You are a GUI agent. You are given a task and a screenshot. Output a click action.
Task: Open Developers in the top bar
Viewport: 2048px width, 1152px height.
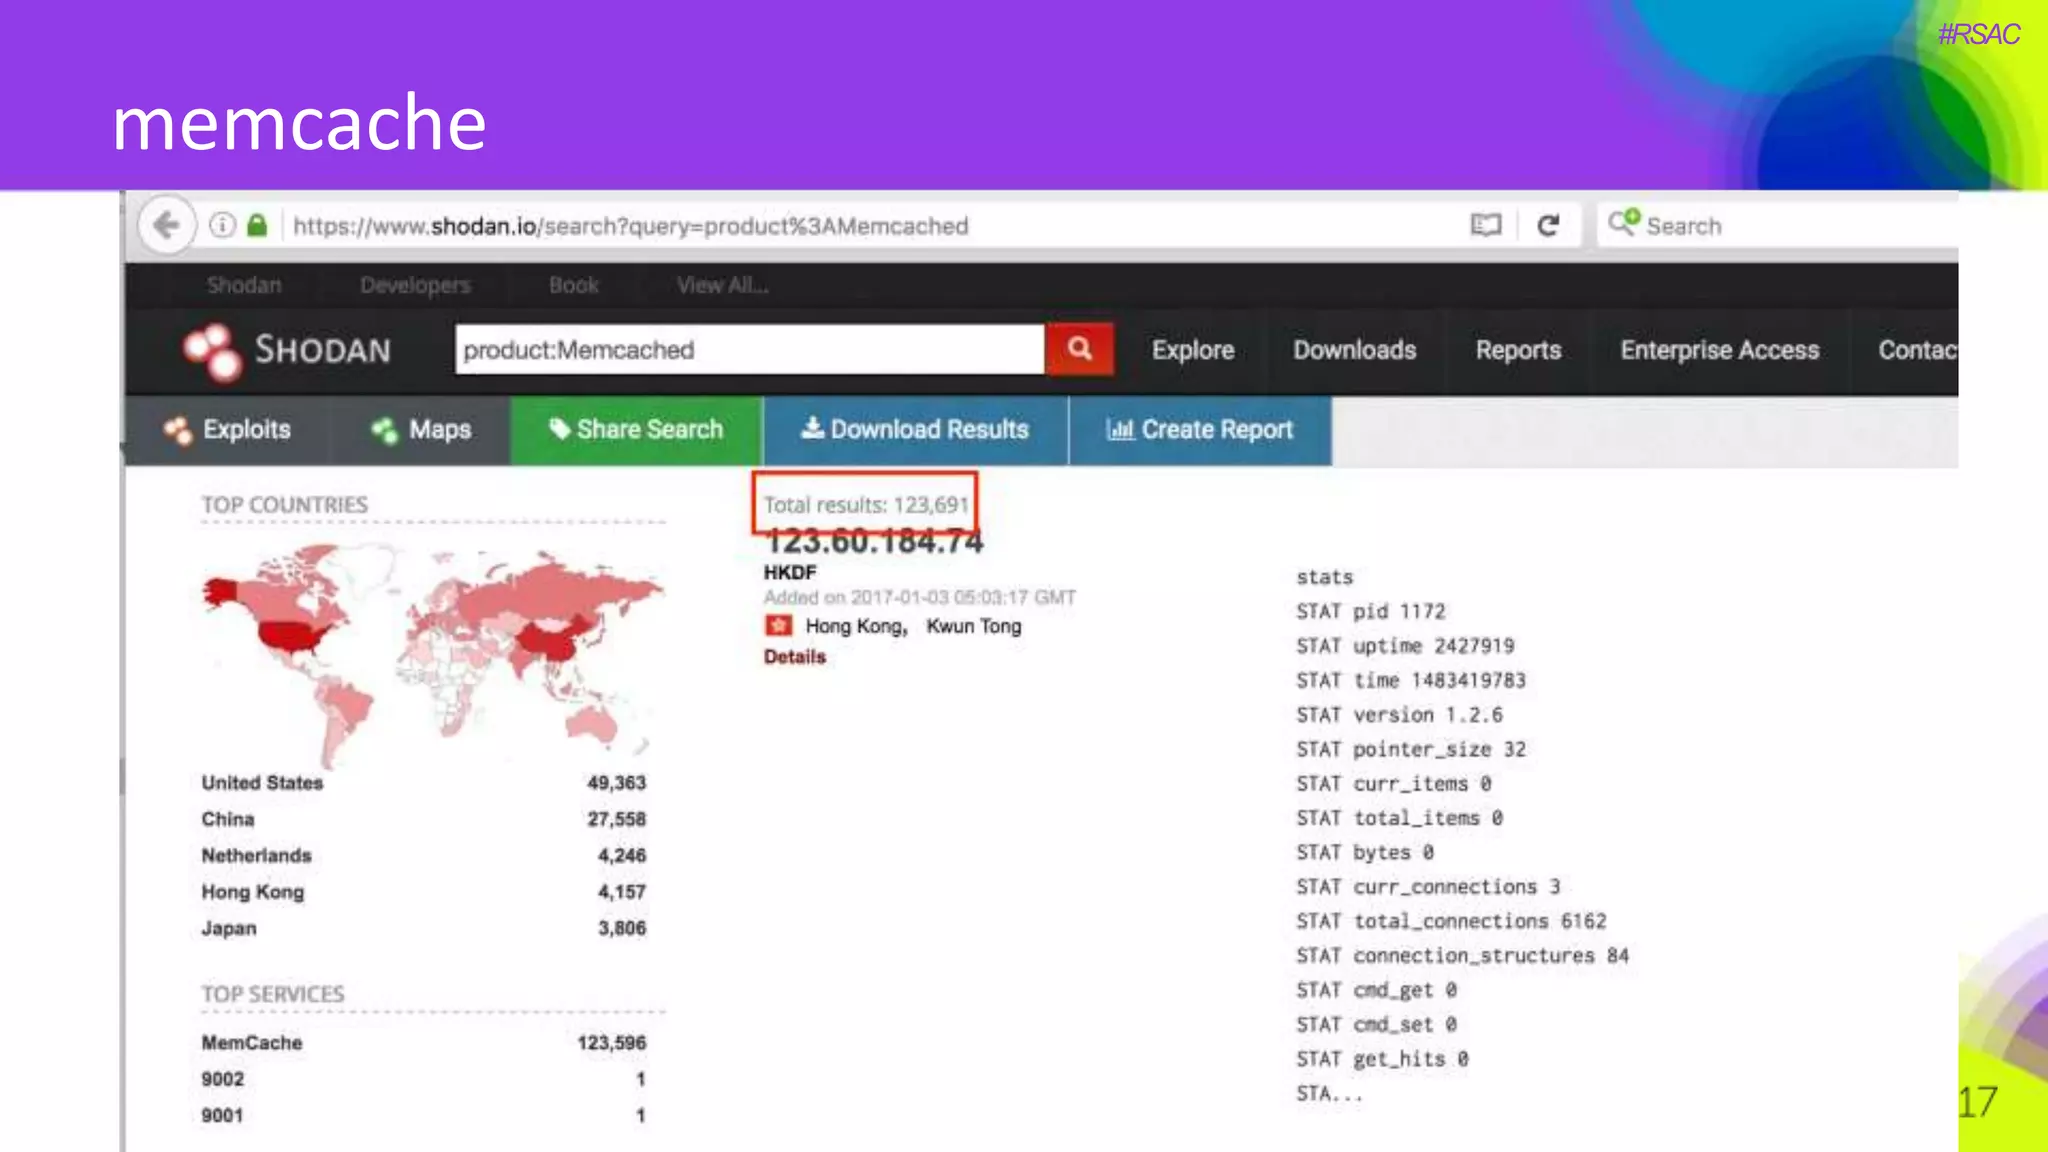(x=415, y=285)
